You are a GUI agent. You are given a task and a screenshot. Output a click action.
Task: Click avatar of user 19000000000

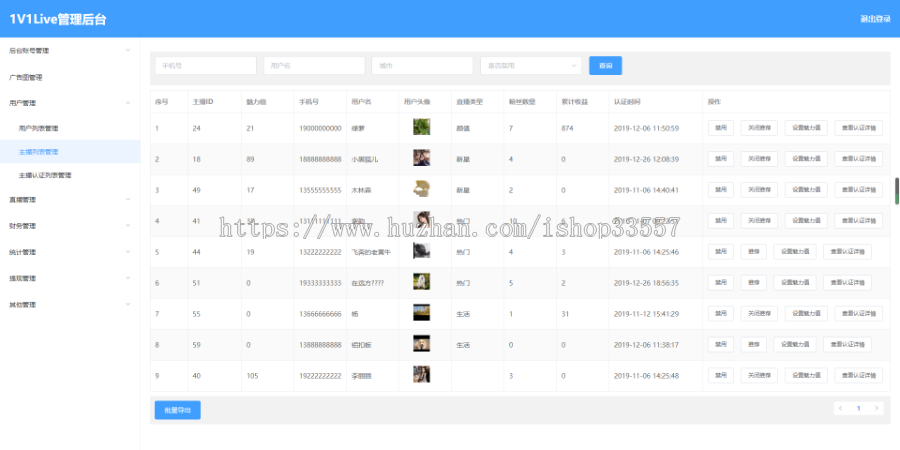point(421,127)
